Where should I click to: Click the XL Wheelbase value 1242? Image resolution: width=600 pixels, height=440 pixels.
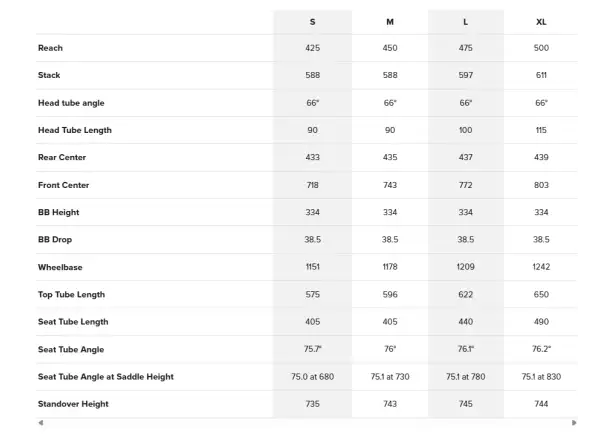click(x=541, y=267)
